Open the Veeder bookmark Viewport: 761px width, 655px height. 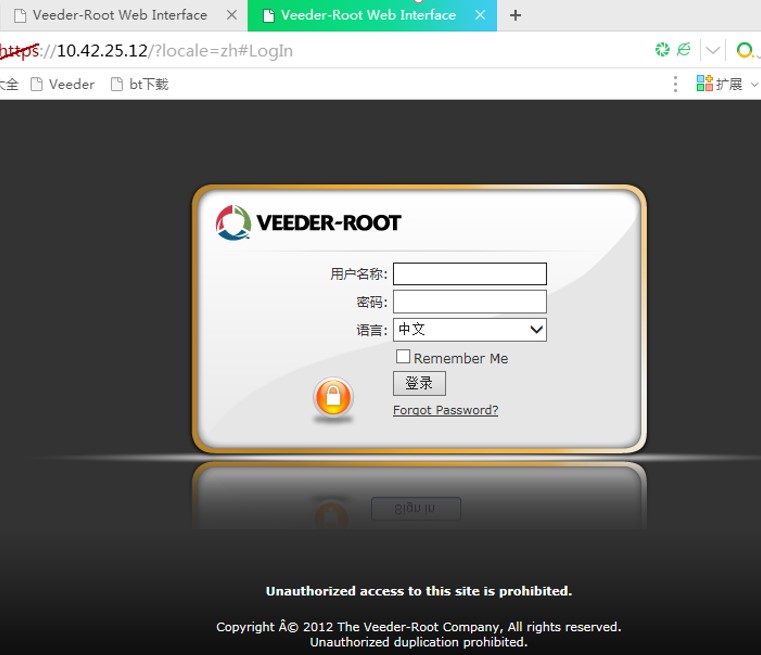(63, 84)
